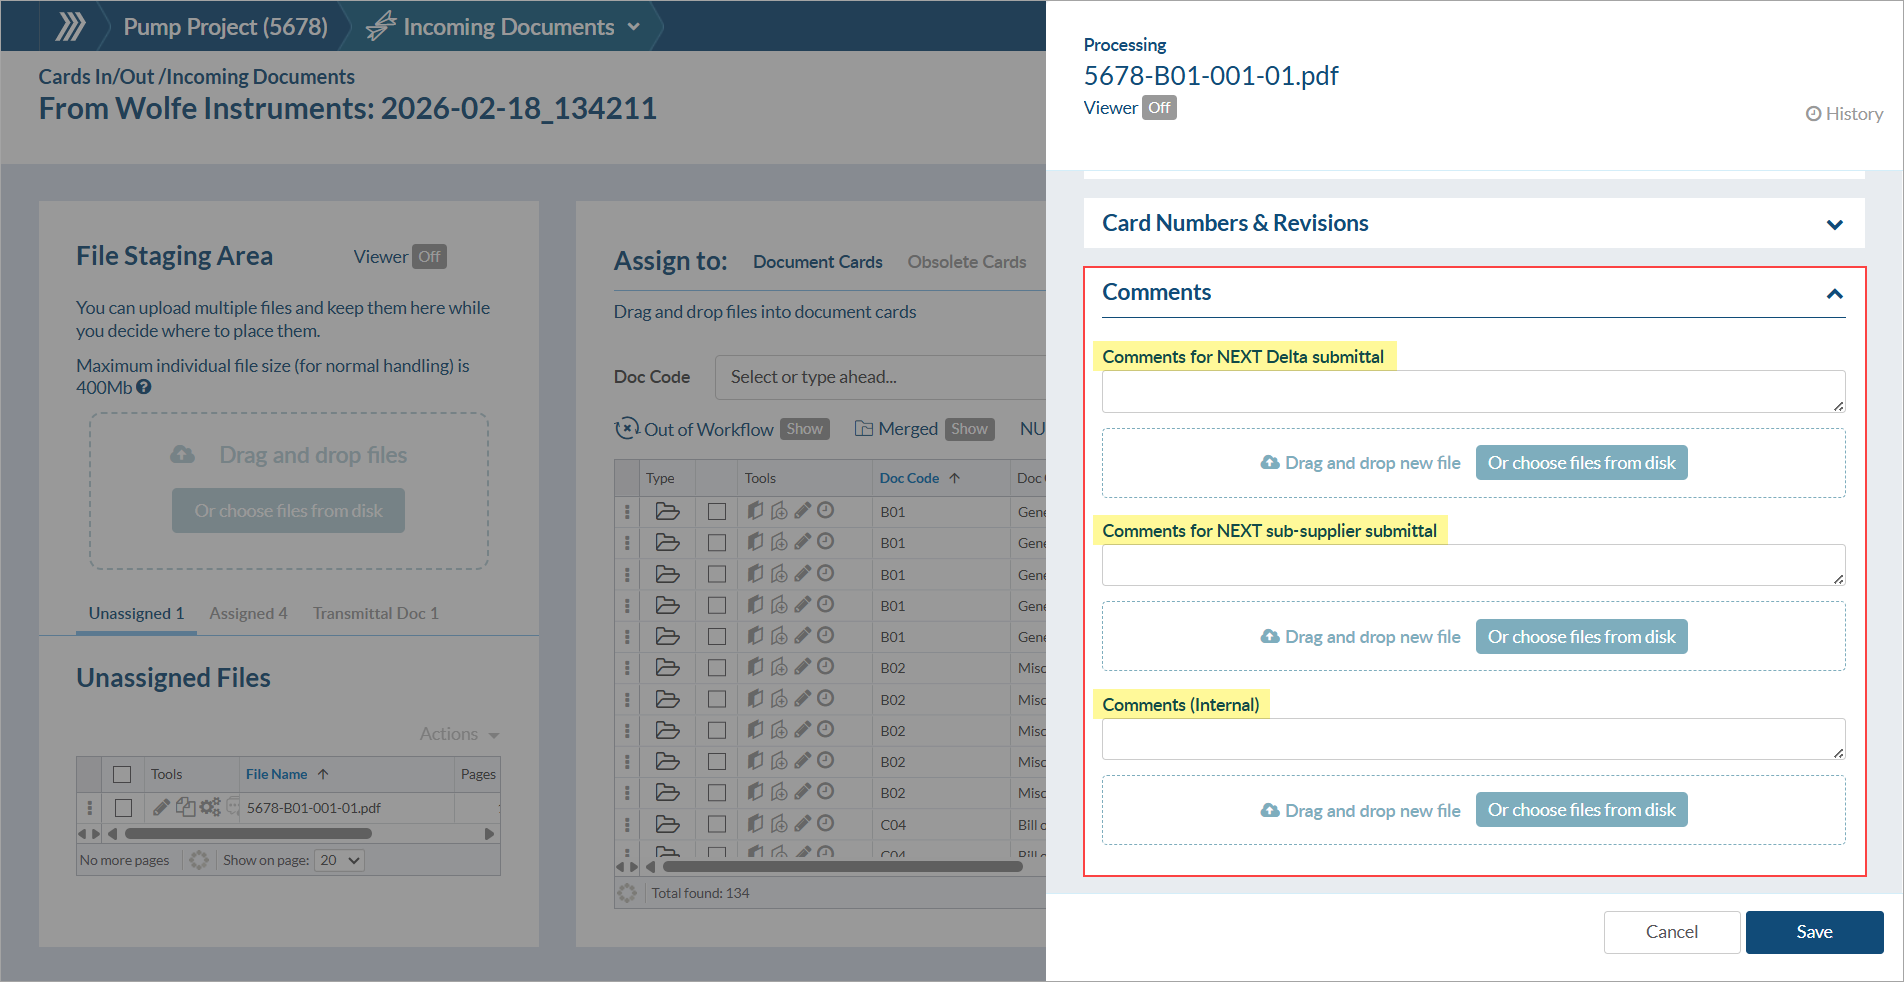The width and height of the screenshot is (1904, 982).
Task: Click the book icon in the topmost B01 row
Action: pyautogui.click(x=755, y=511)
